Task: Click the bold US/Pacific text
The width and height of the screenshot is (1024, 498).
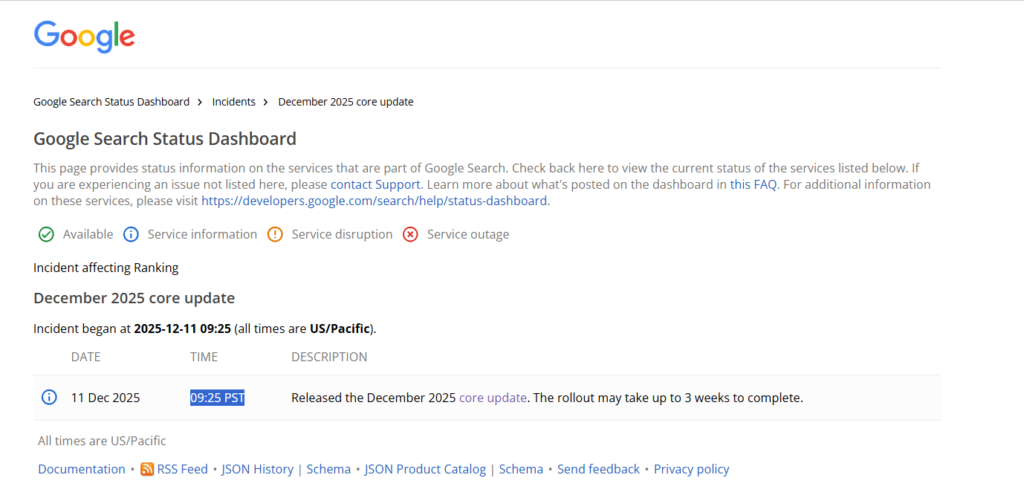Action: tap(340, 328)
